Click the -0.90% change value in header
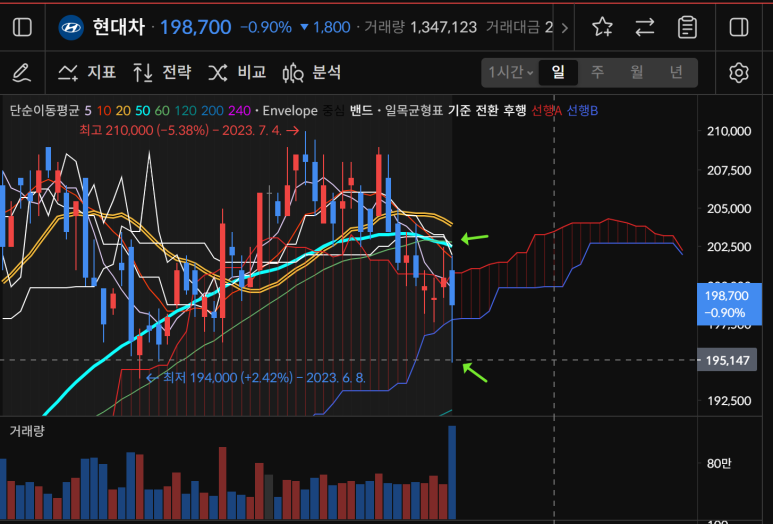This screenshot has width=773, height=524. coord(266,27)
